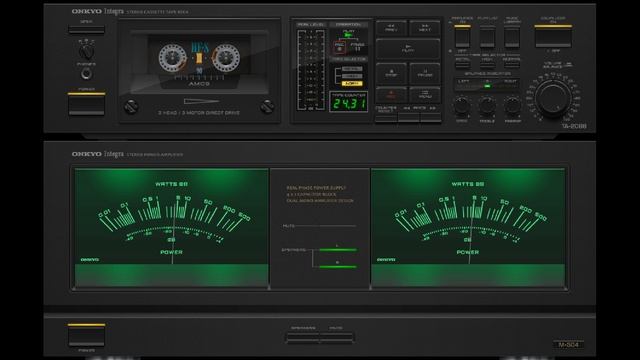Click the red REC button
640x360 pixels.
click(x=391, y=95)
